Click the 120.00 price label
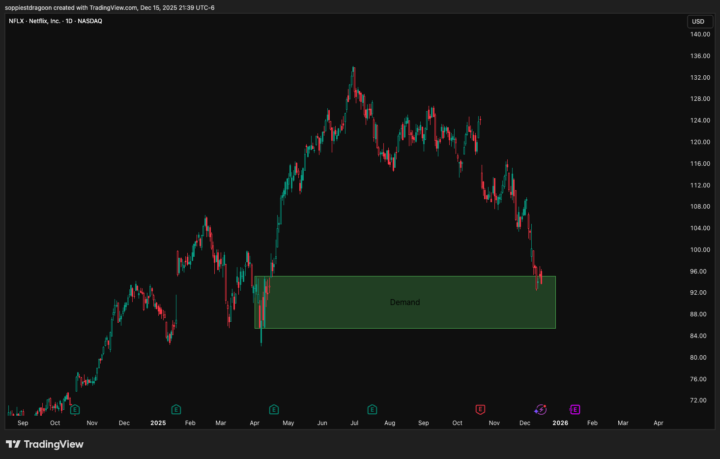The image size is (720, 459). [700, 142]
